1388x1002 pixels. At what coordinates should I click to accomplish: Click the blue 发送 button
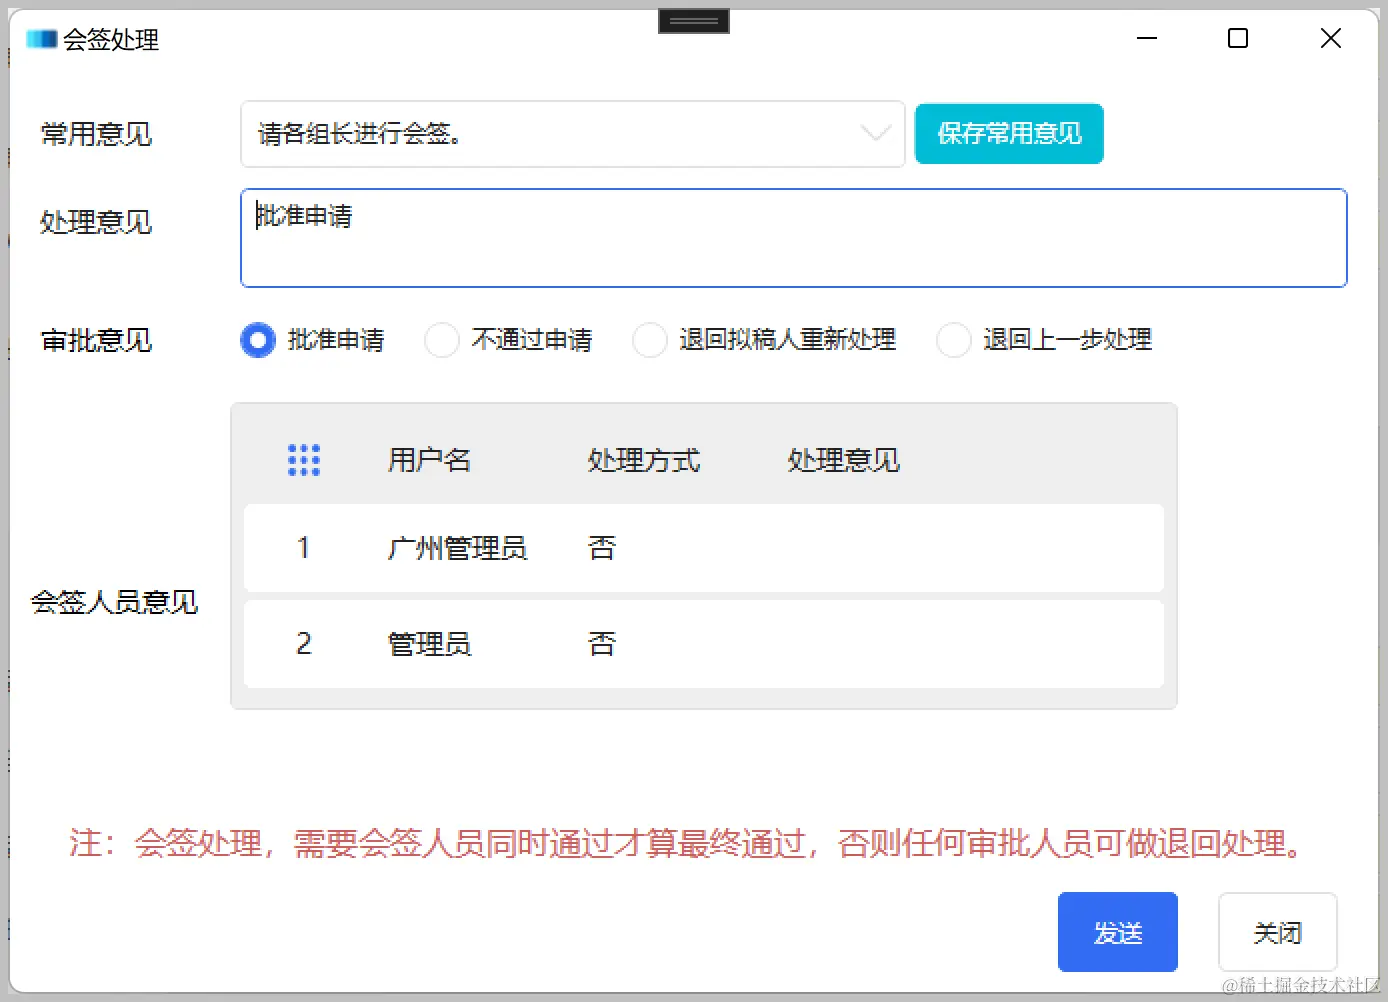pos(1118,932)
